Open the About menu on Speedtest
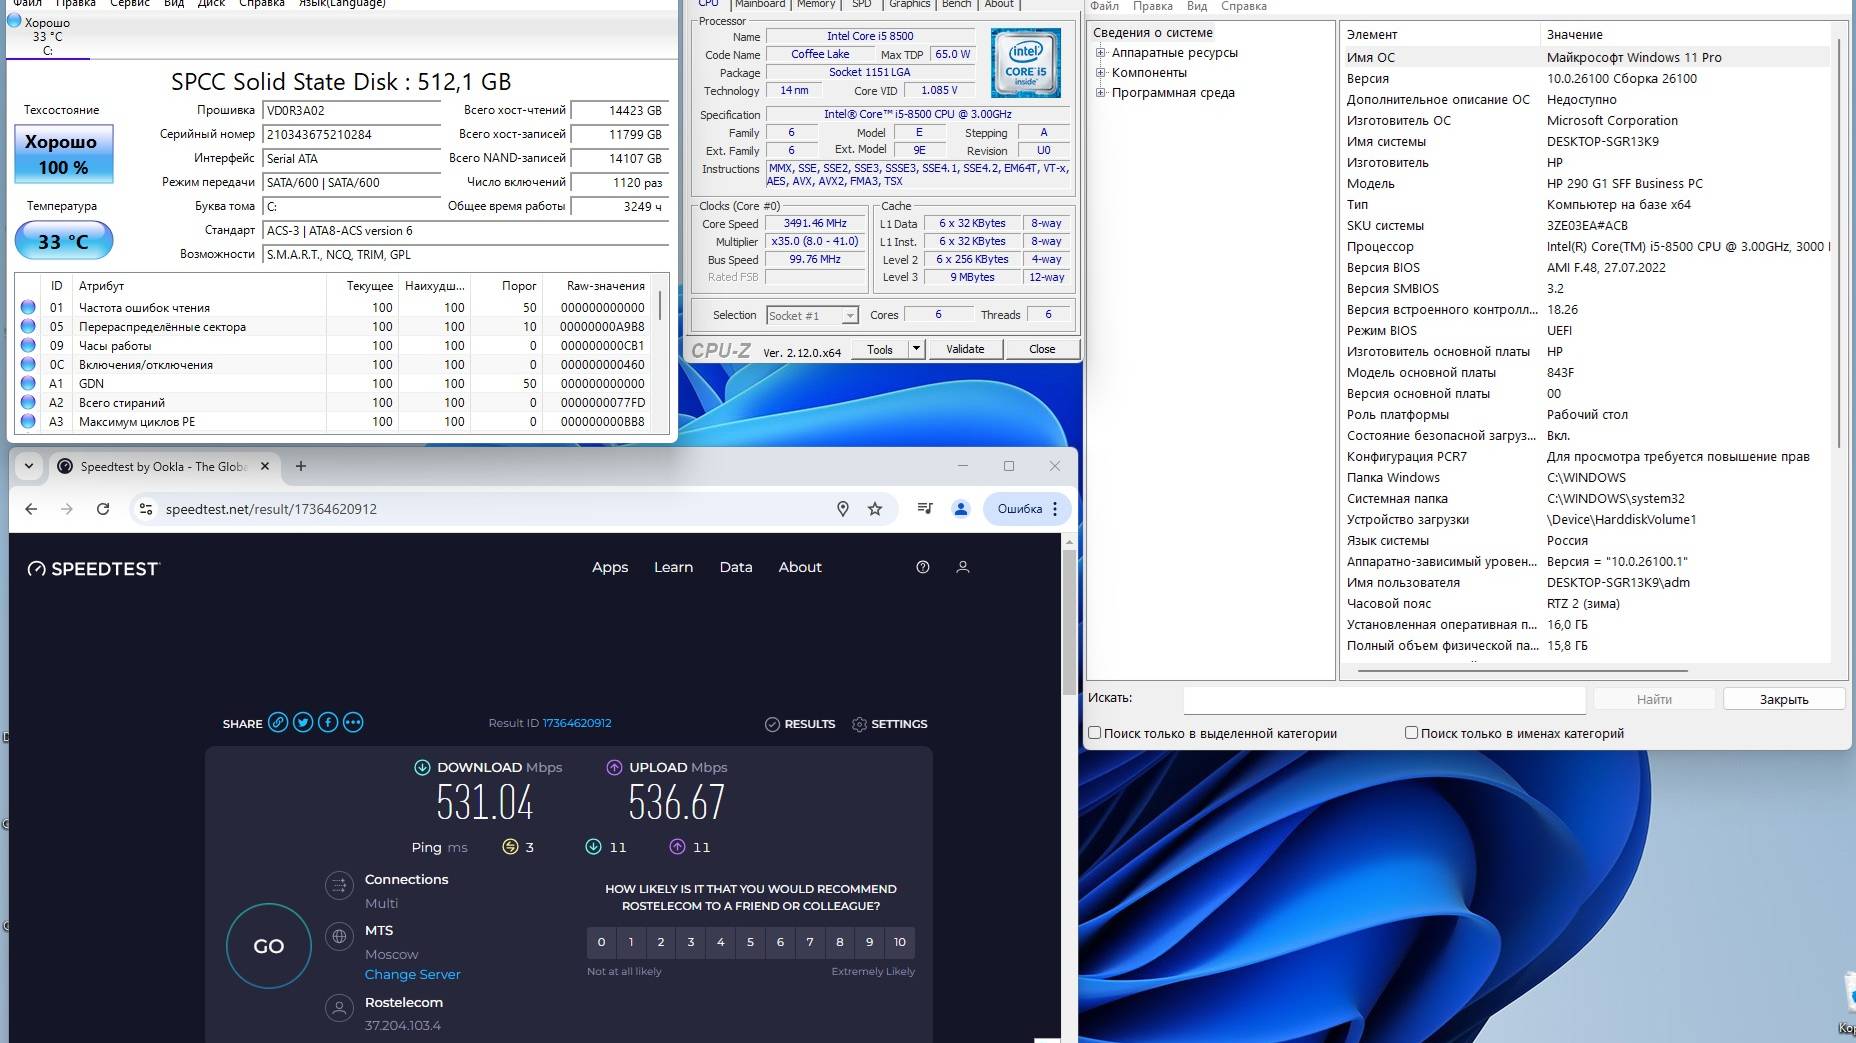The image size is (1856, 1043). click(x=800, y=567)
